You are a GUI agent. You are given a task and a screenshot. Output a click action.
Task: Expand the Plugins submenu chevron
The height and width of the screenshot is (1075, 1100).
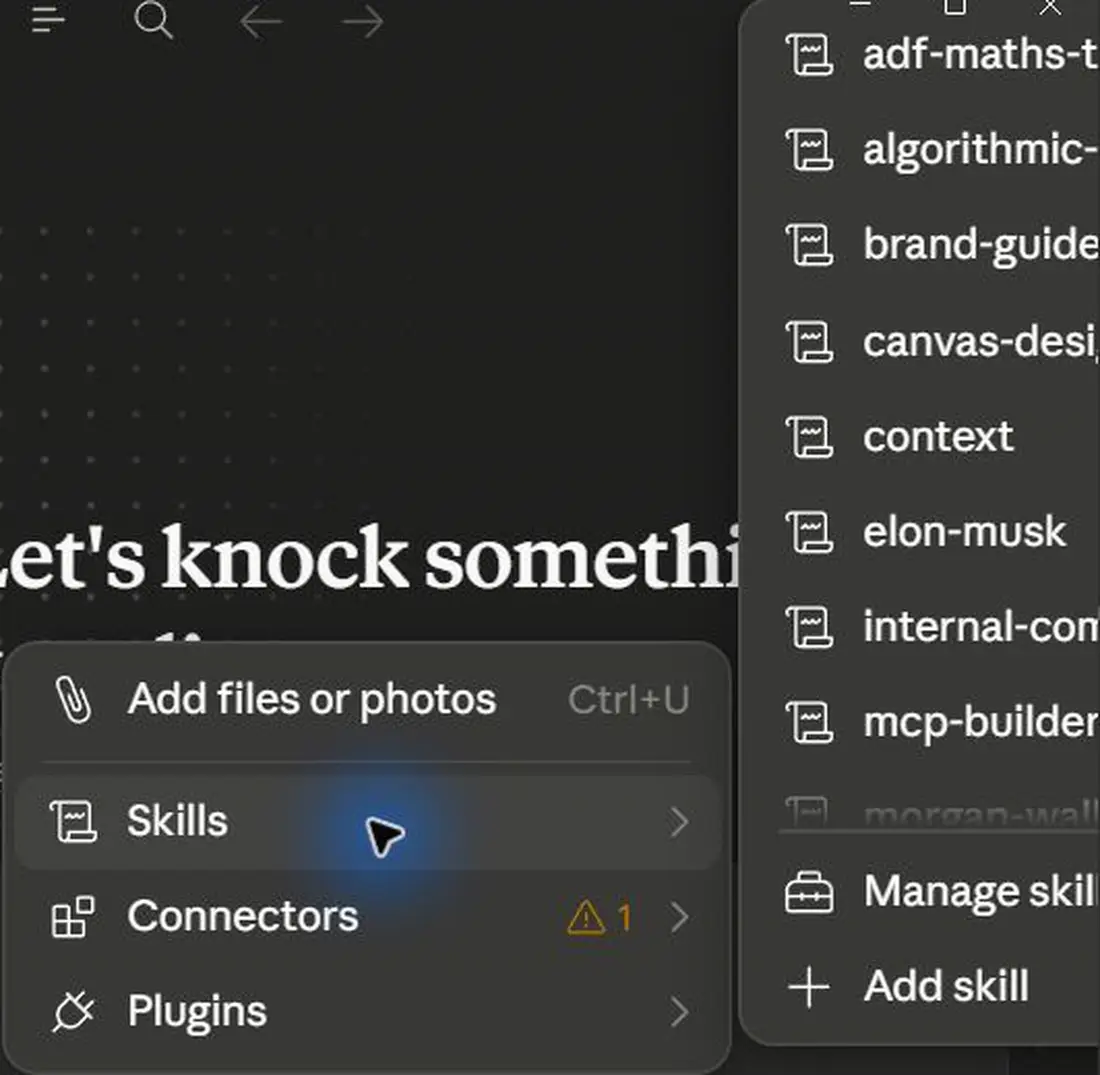678,1012
